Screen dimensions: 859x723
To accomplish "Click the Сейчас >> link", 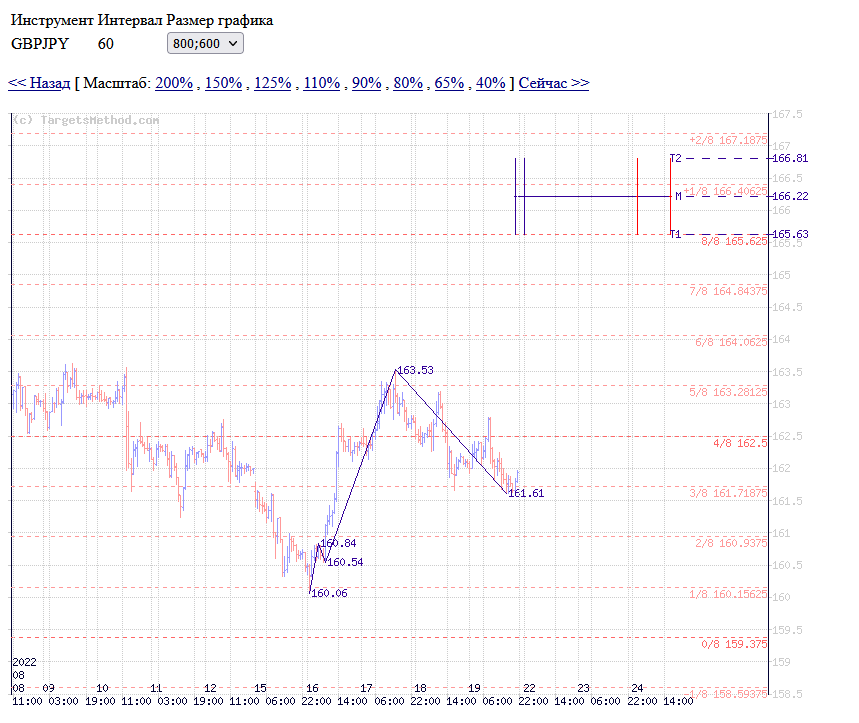I will click(554, 83).
